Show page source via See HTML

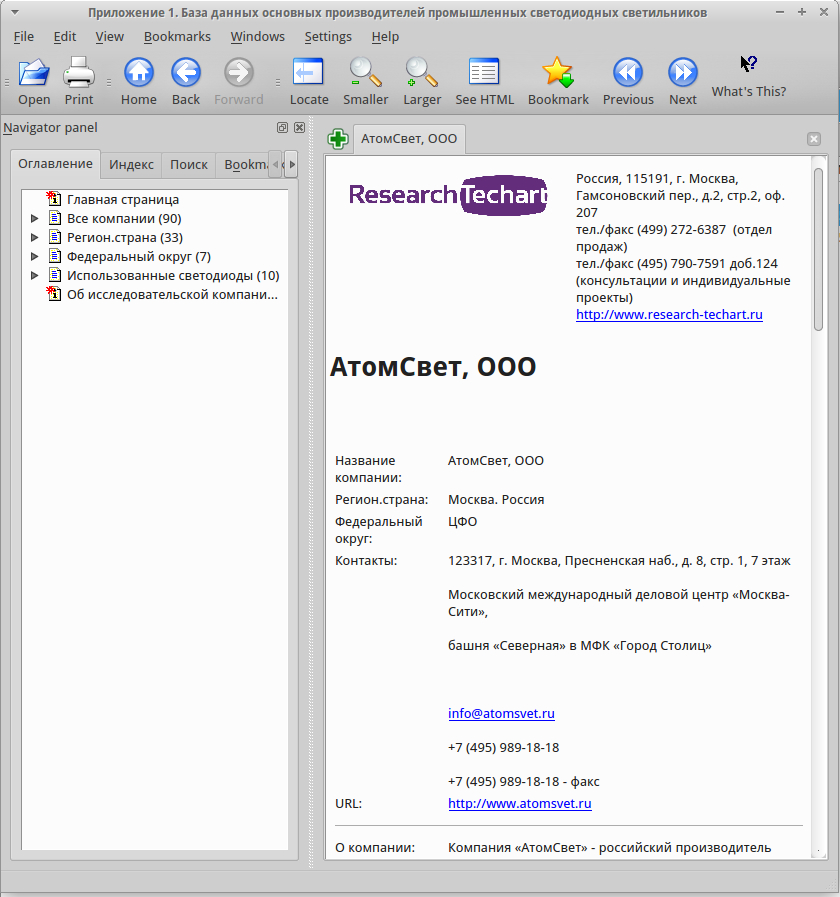[485, 81]
